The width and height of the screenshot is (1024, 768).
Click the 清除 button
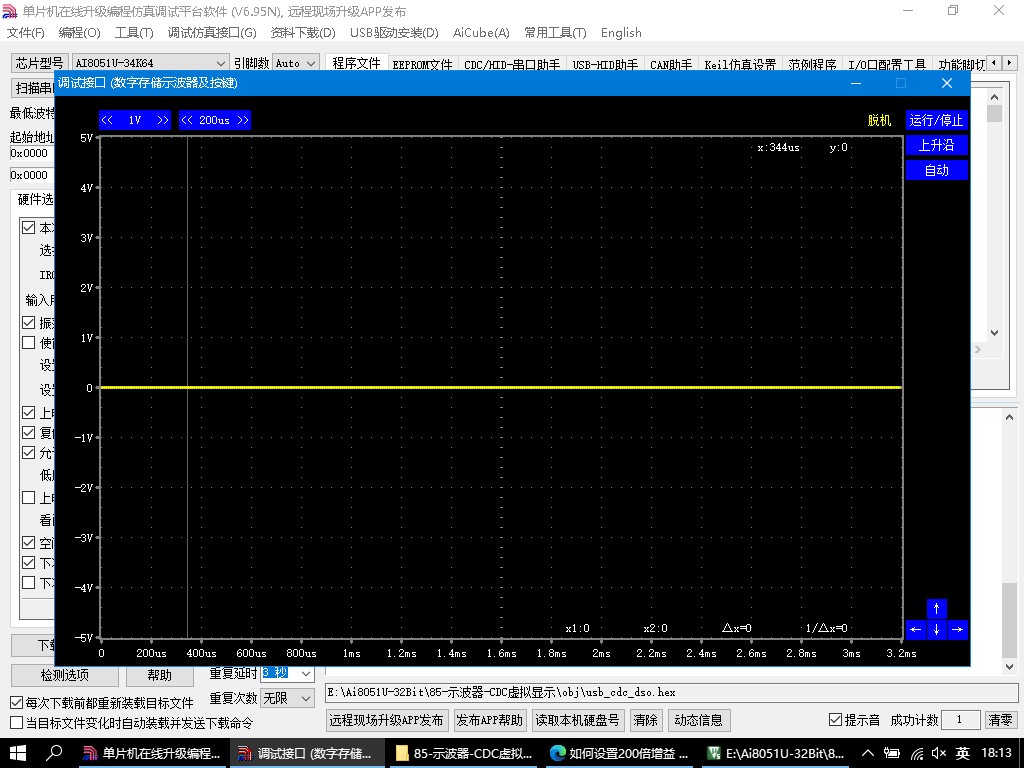pos(645,720)
